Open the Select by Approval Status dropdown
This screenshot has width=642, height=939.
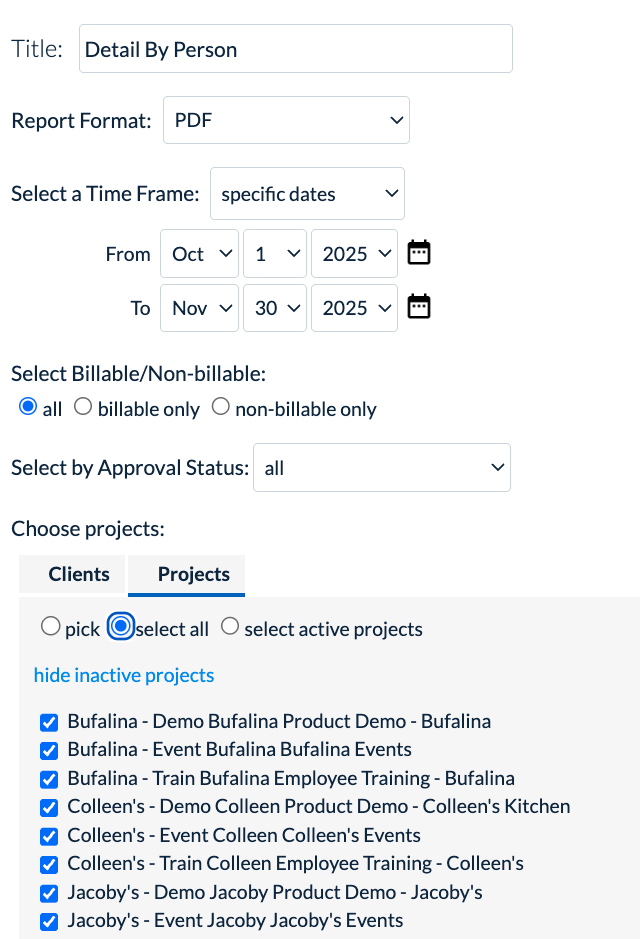click(x=382, y=467)
